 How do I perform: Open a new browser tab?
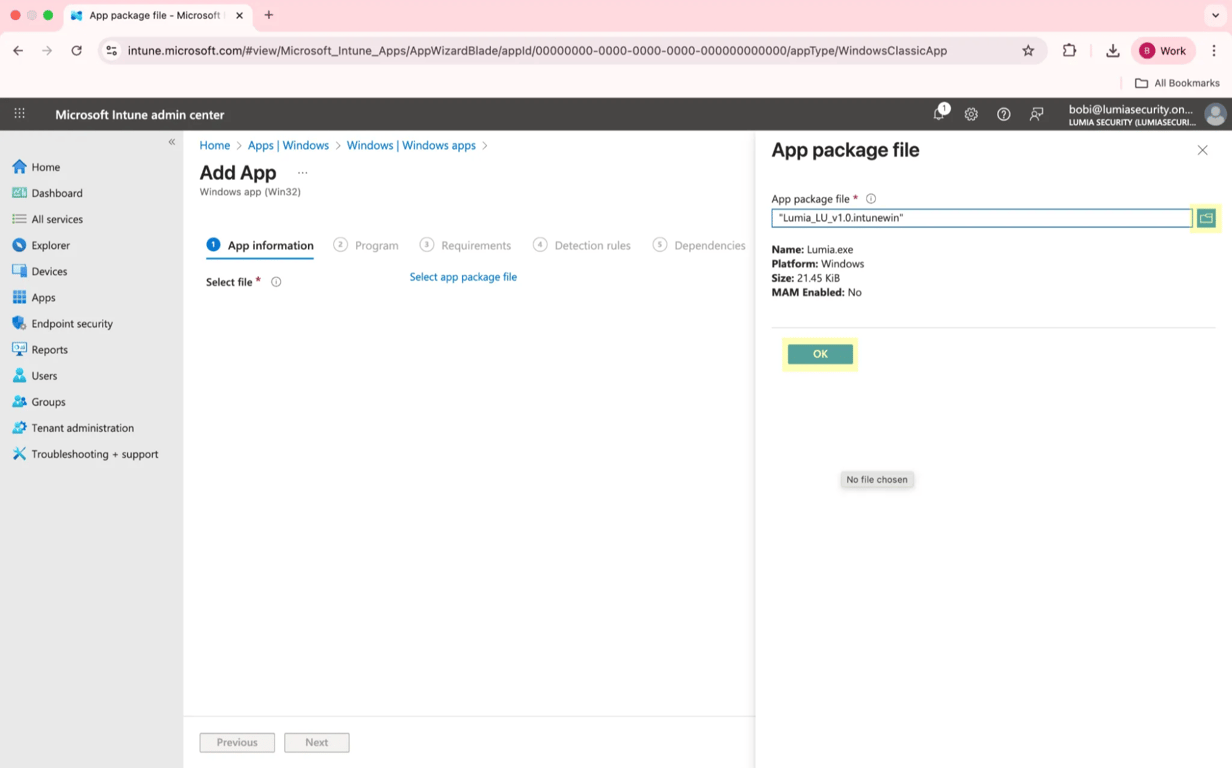pos(268,15)
